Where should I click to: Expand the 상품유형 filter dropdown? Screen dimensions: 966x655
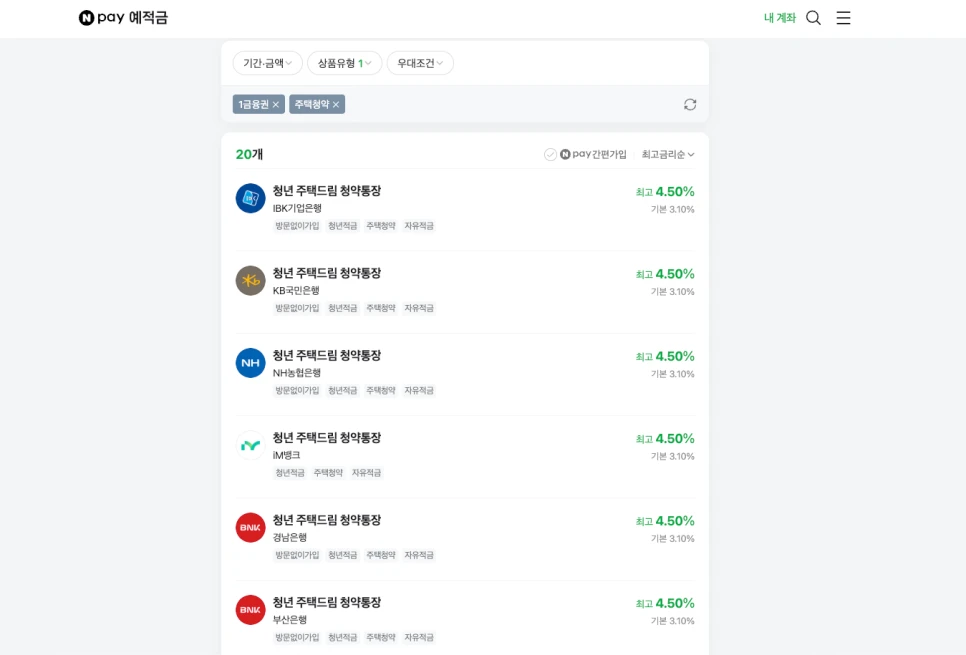click(x=344, y=63)
